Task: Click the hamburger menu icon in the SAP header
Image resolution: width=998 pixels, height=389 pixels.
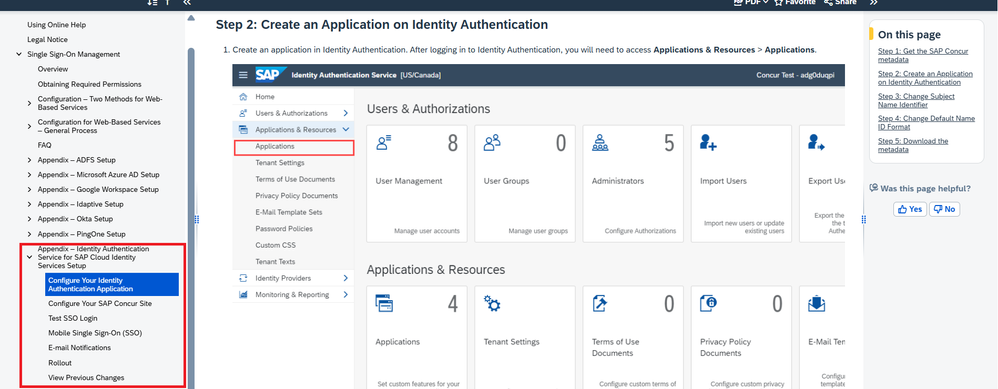Action: click(243, 75)
